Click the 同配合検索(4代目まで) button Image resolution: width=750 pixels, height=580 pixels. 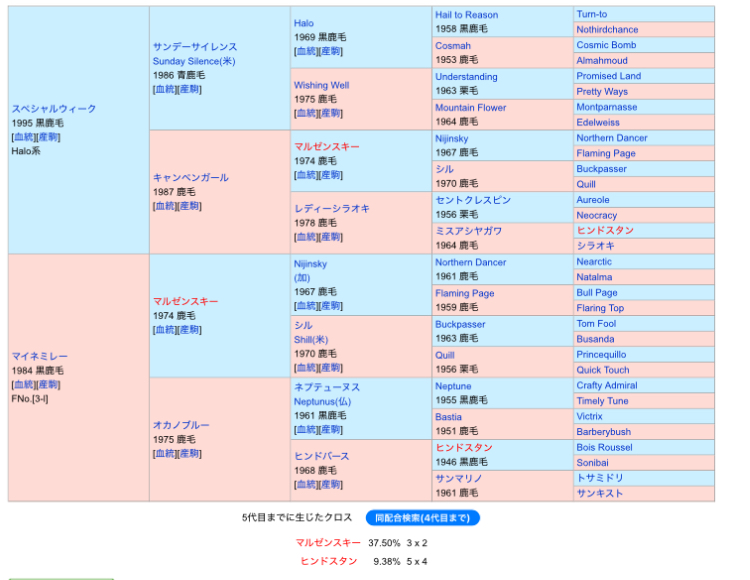pos(422,518)
